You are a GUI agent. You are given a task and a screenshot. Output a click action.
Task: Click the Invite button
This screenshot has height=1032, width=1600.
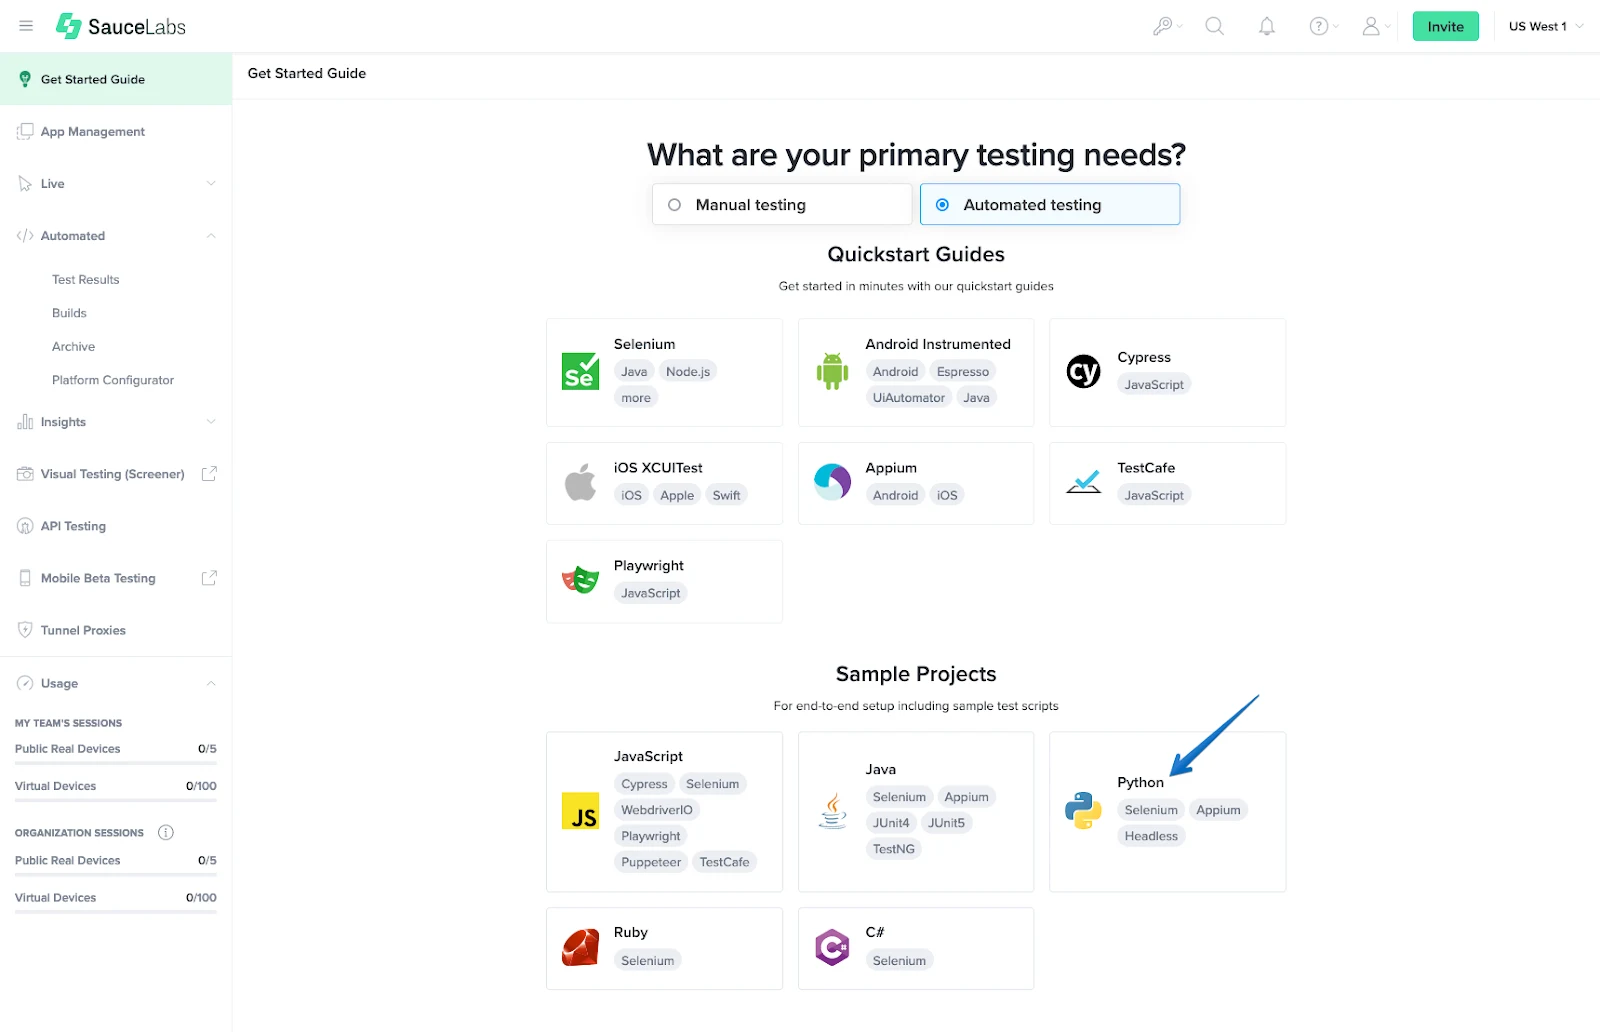pos(1445,26)
